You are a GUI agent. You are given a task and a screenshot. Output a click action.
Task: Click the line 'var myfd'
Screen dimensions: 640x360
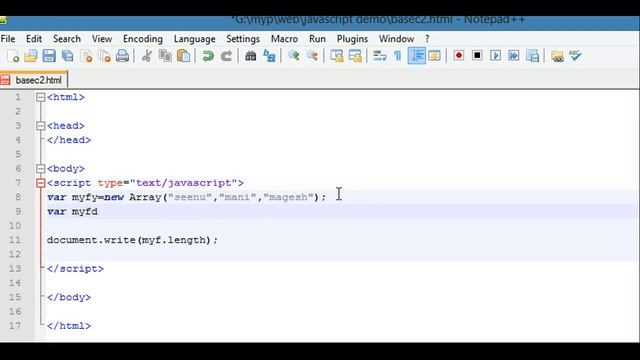[73, 211]
